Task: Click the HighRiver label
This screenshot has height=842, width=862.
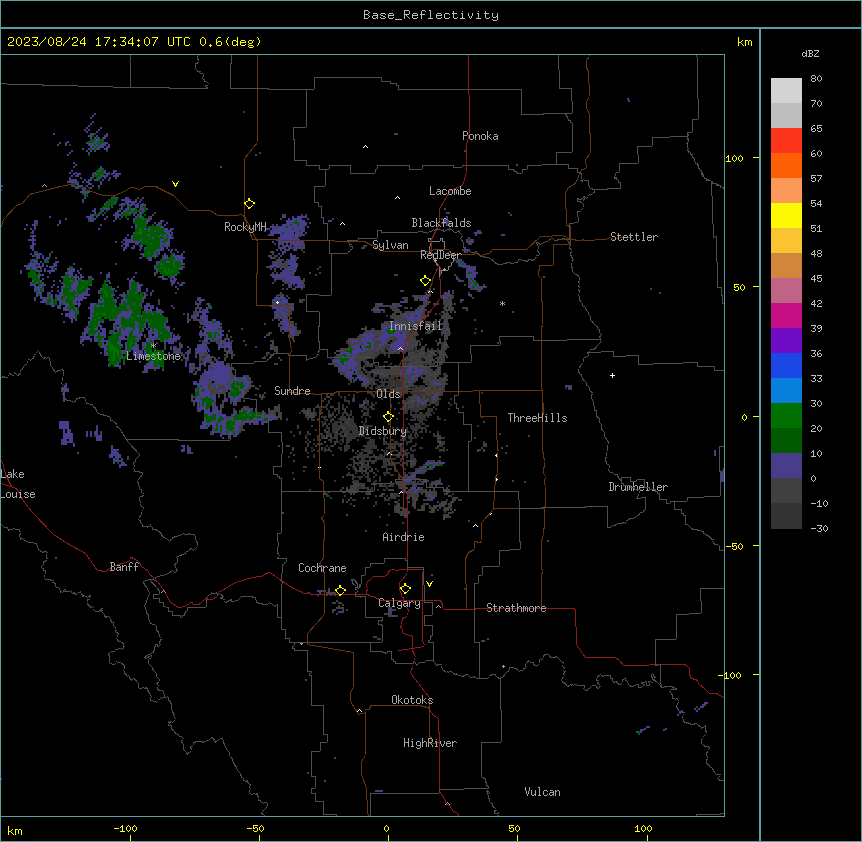Action: coord(430,743)
